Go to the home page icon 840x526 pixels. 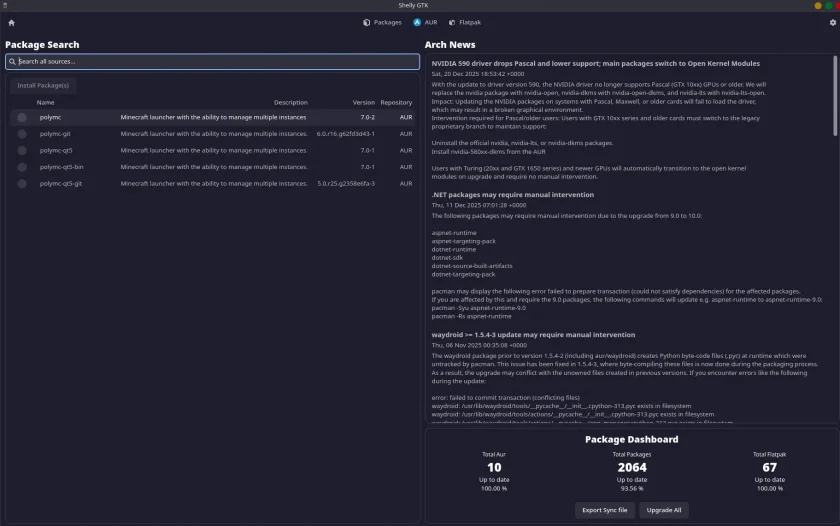pyautogui.click(x=11, y=22)
